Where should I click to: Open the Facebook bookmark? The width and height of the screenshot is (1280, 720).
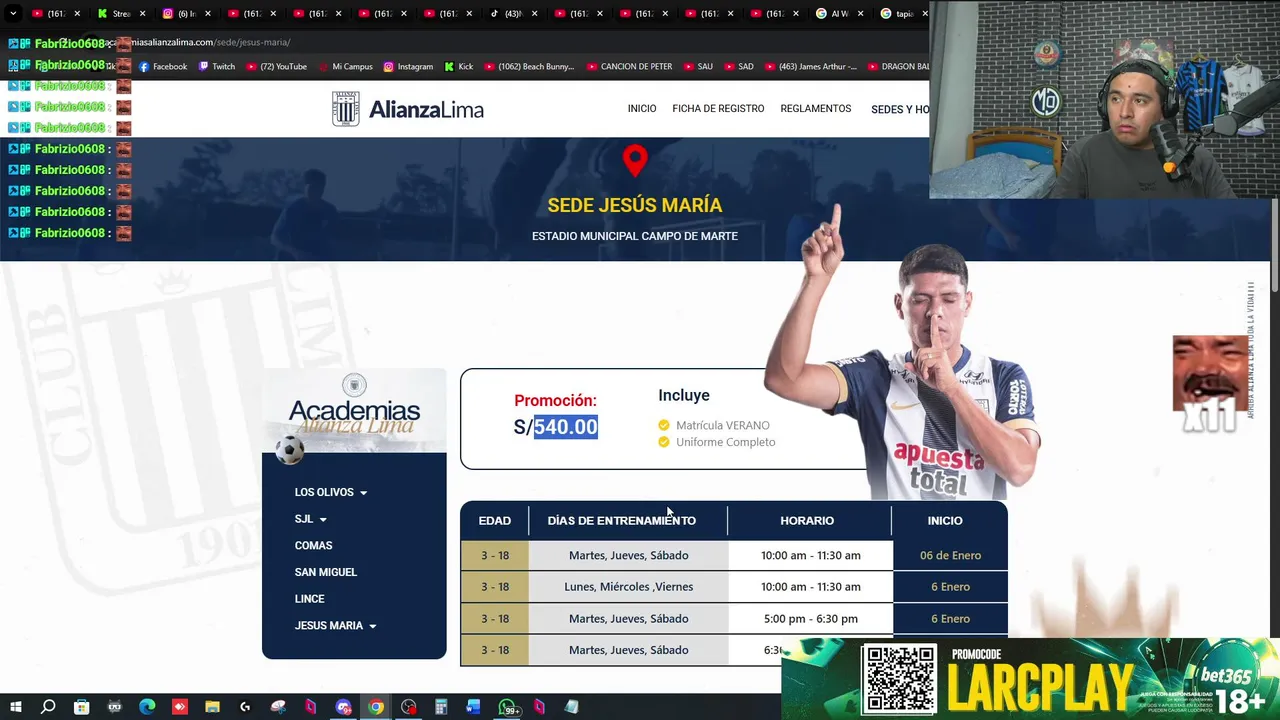(x=163, y=67)
